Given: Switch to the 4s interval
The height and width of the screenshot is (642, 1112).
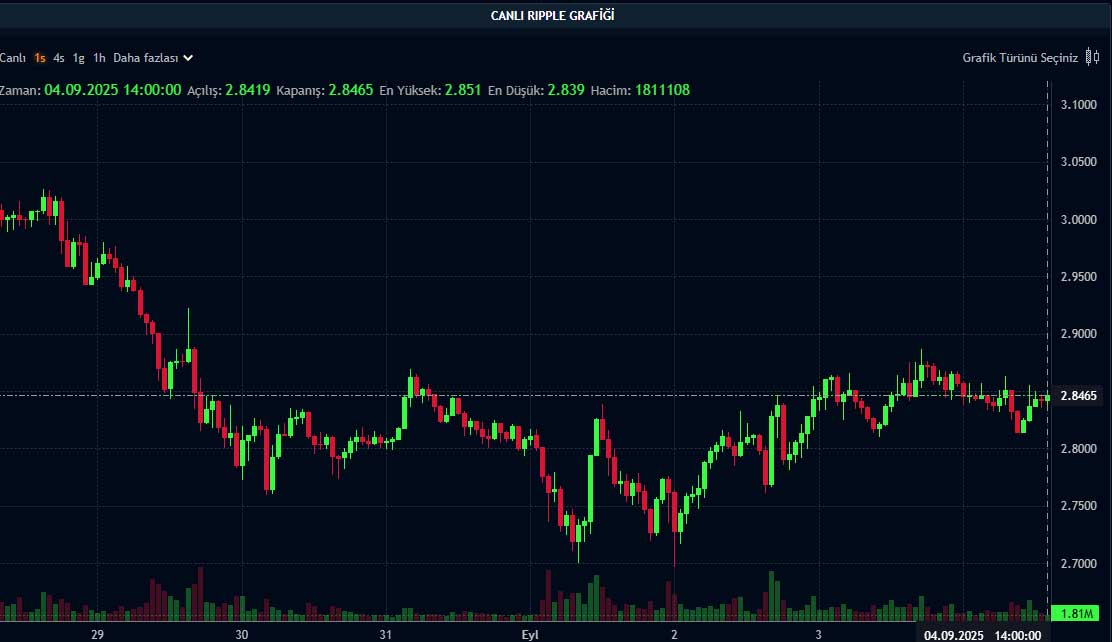Looking at the screenshot, I should [x=59, y=58].
